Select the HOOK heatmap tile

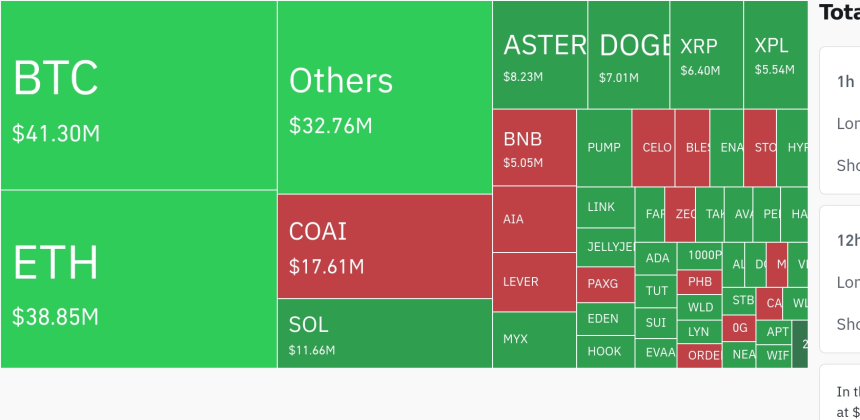[x=605, y=351]
